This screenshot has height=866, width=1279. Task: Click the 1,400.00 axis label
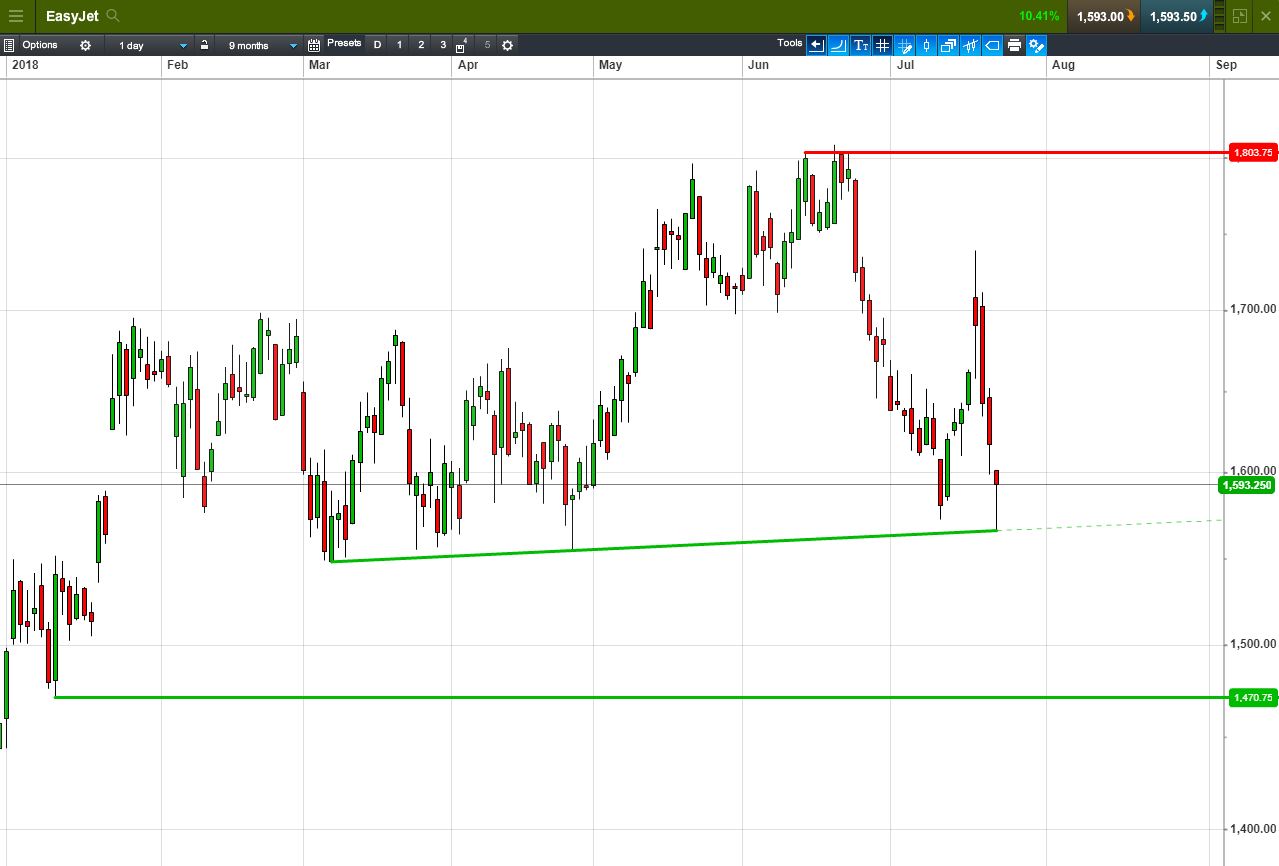1253,829
